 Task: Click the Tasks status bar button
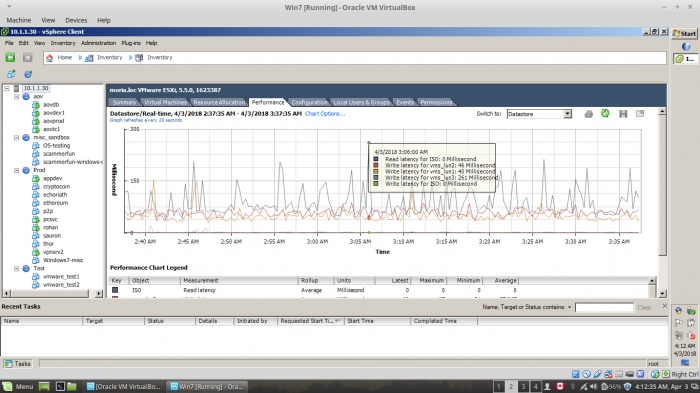pos(18,364)
